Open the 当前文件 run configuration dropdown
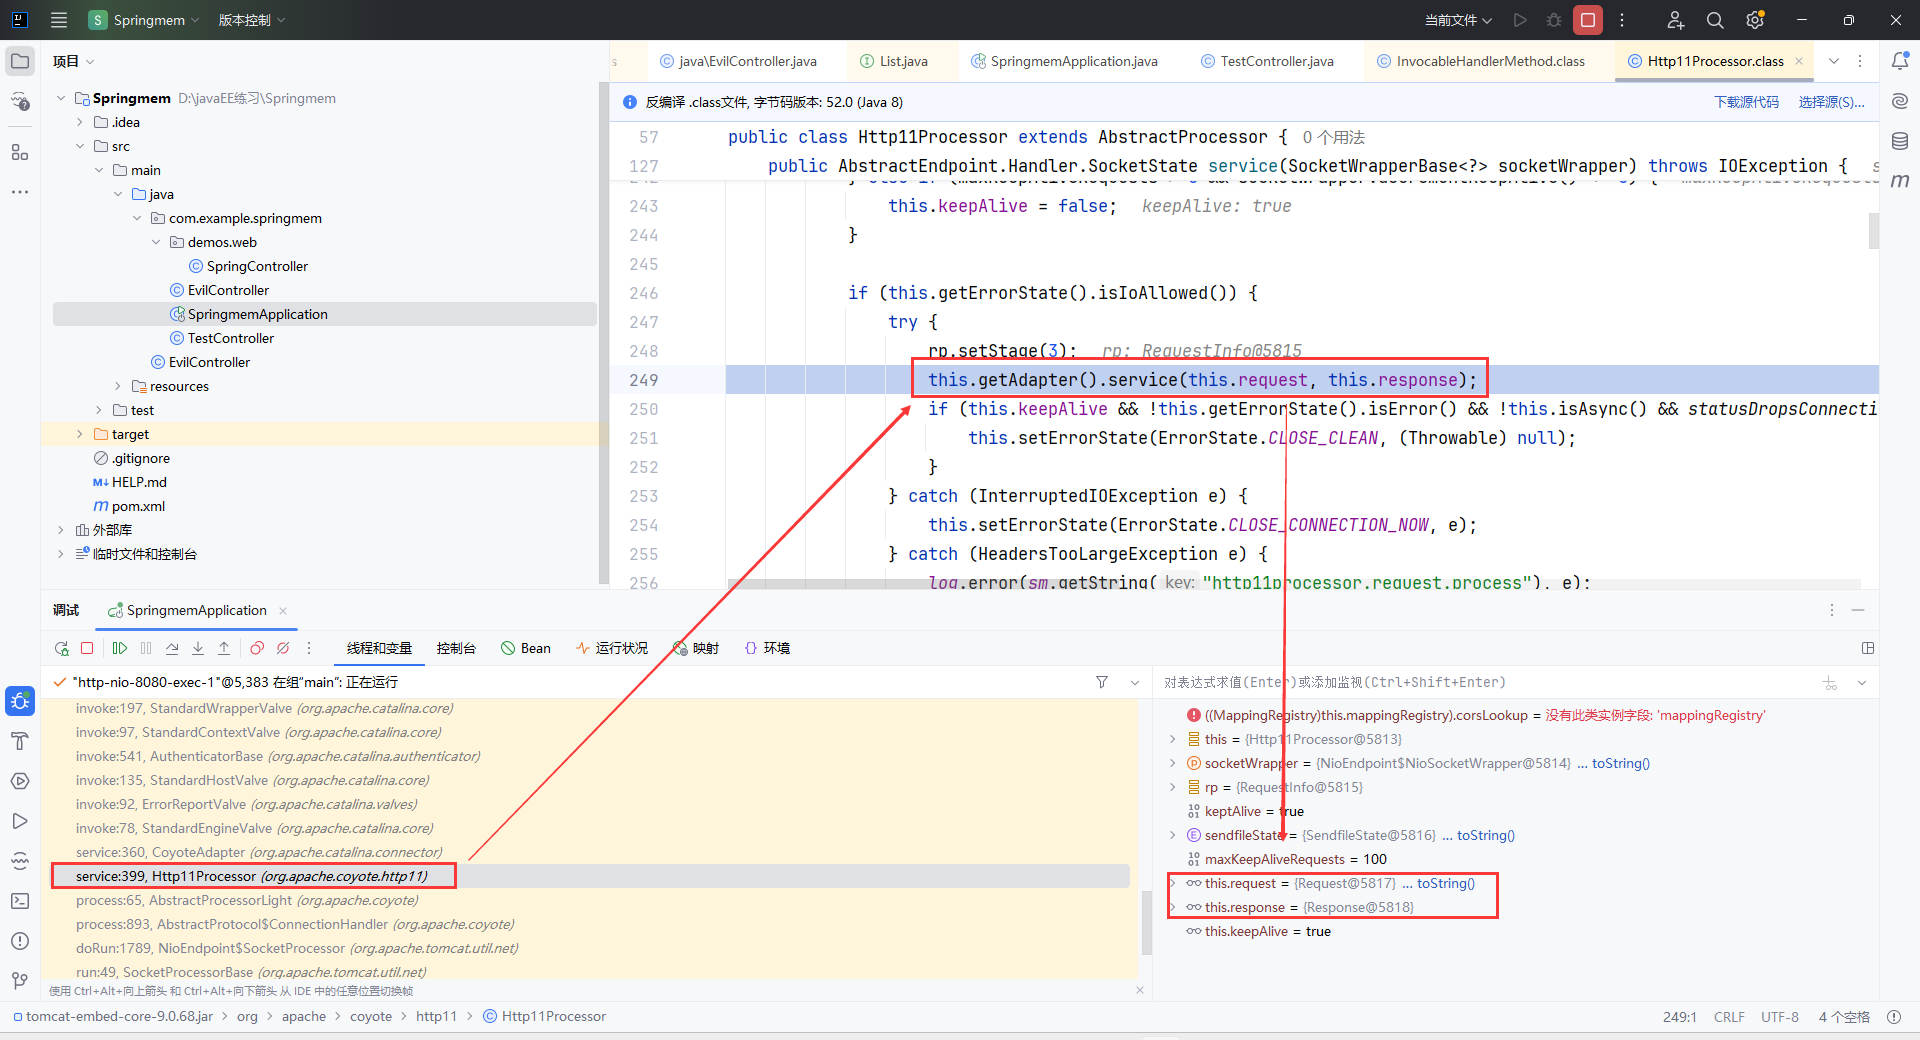The height and width of the screenshot is (1040, 1920). (1458, 20)
